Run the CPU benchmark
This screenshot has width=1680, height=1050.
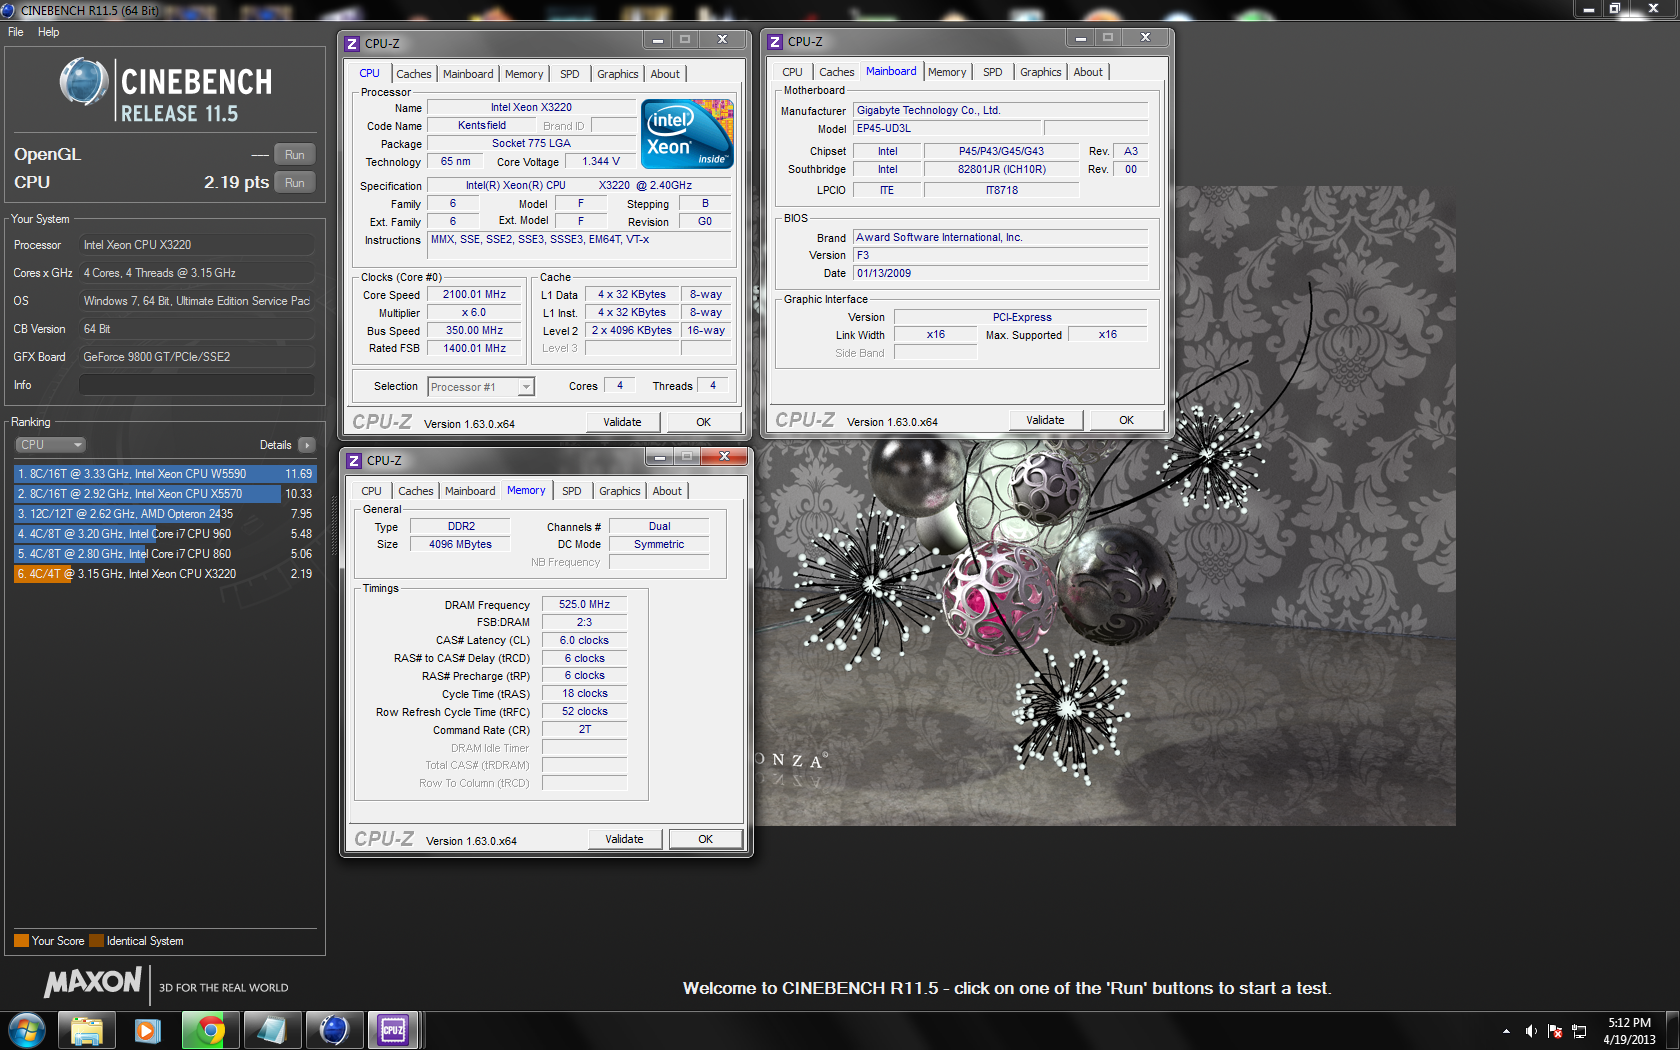294,182
